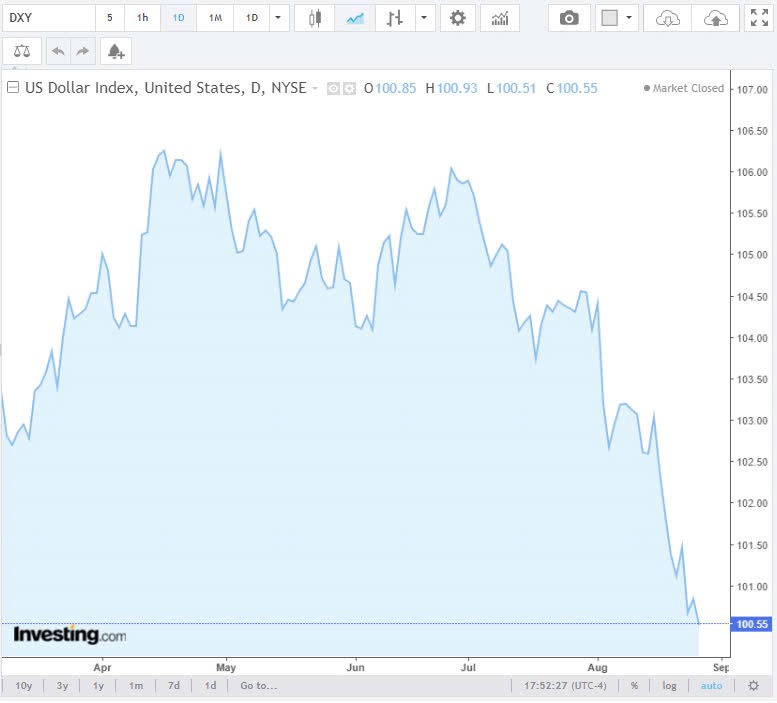
Task: Set range to 7d
Action: point(173,686)
